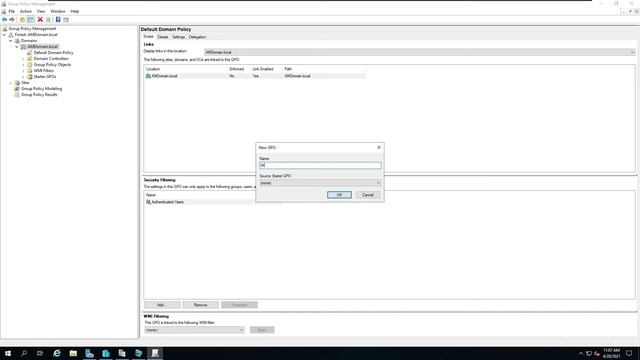Click the Name field in New GPO
The width and height of the screenshot is (640, 360).
(320, 165)
